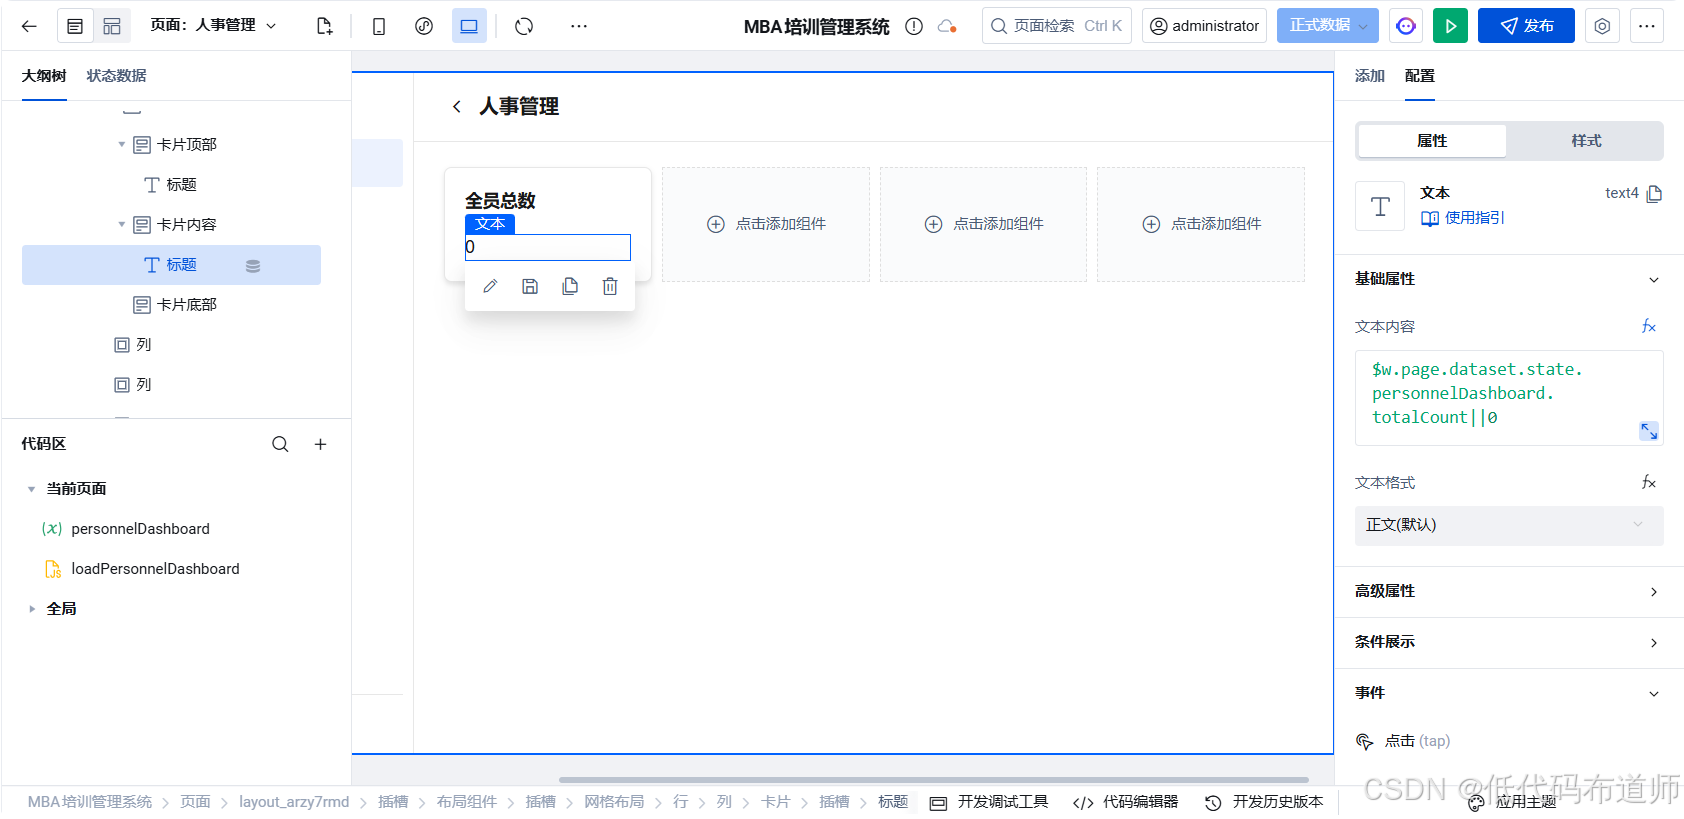Screen dimensions: 1684x819
Task: Collapse the 基础属性 section
Action: 1654,280
